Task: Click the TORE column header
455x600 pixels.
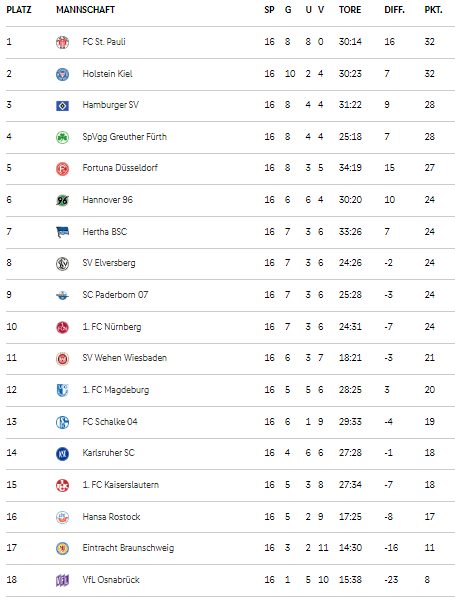Action: point(350,10)
